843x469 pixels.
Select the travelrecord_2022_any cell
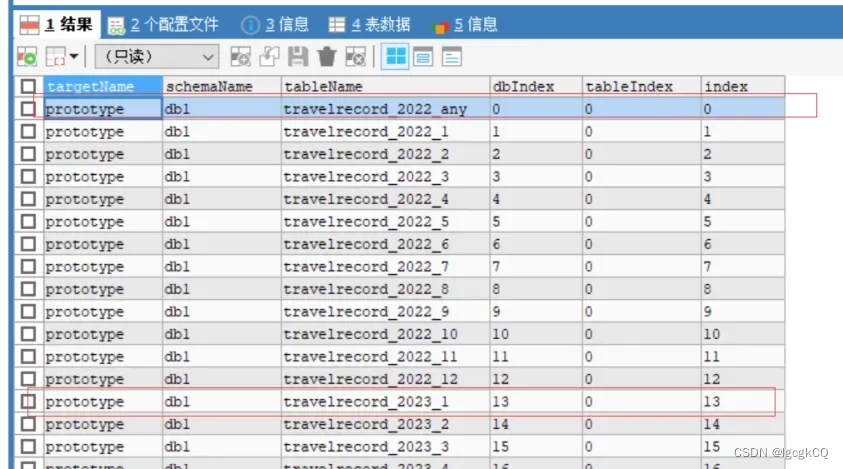click(x=385, y=109)
